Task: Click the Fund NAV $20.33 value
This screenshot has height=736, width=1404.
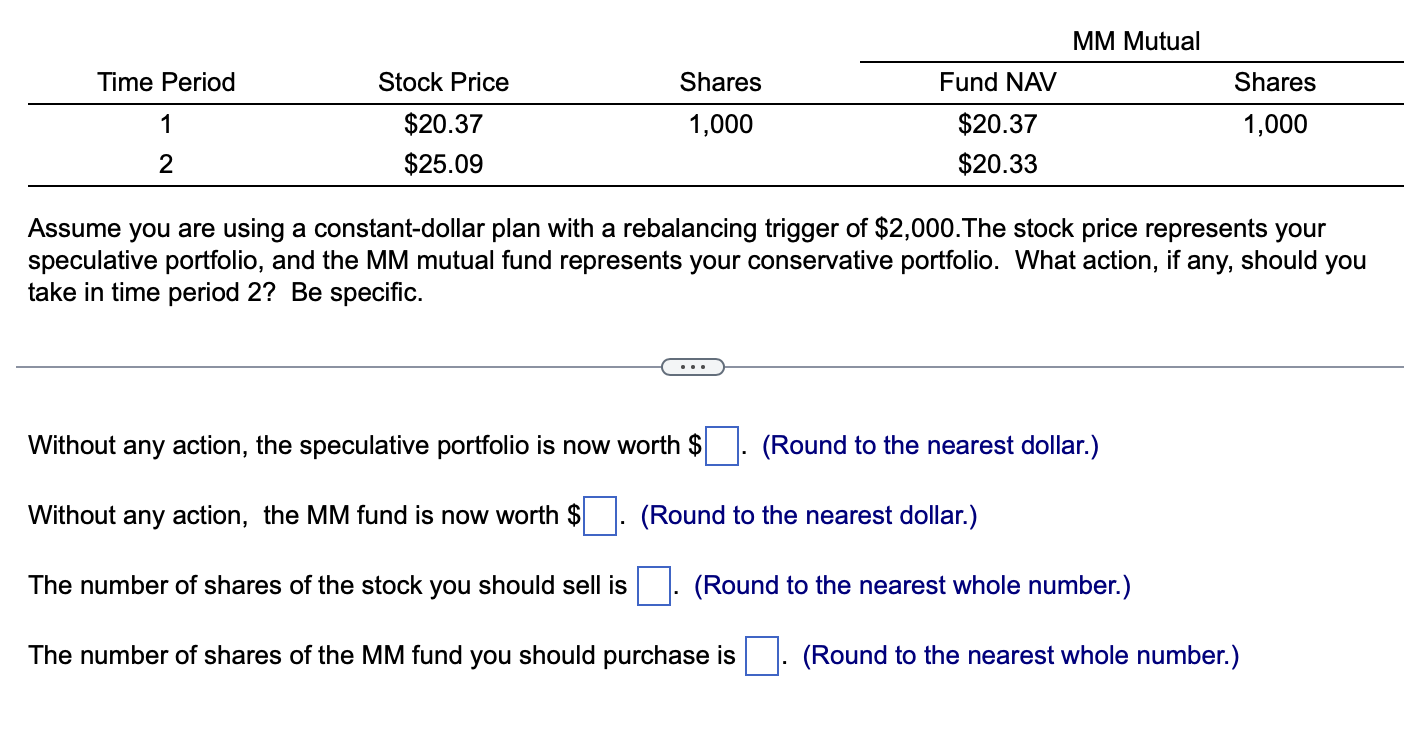Action: [x=997, y=164]
